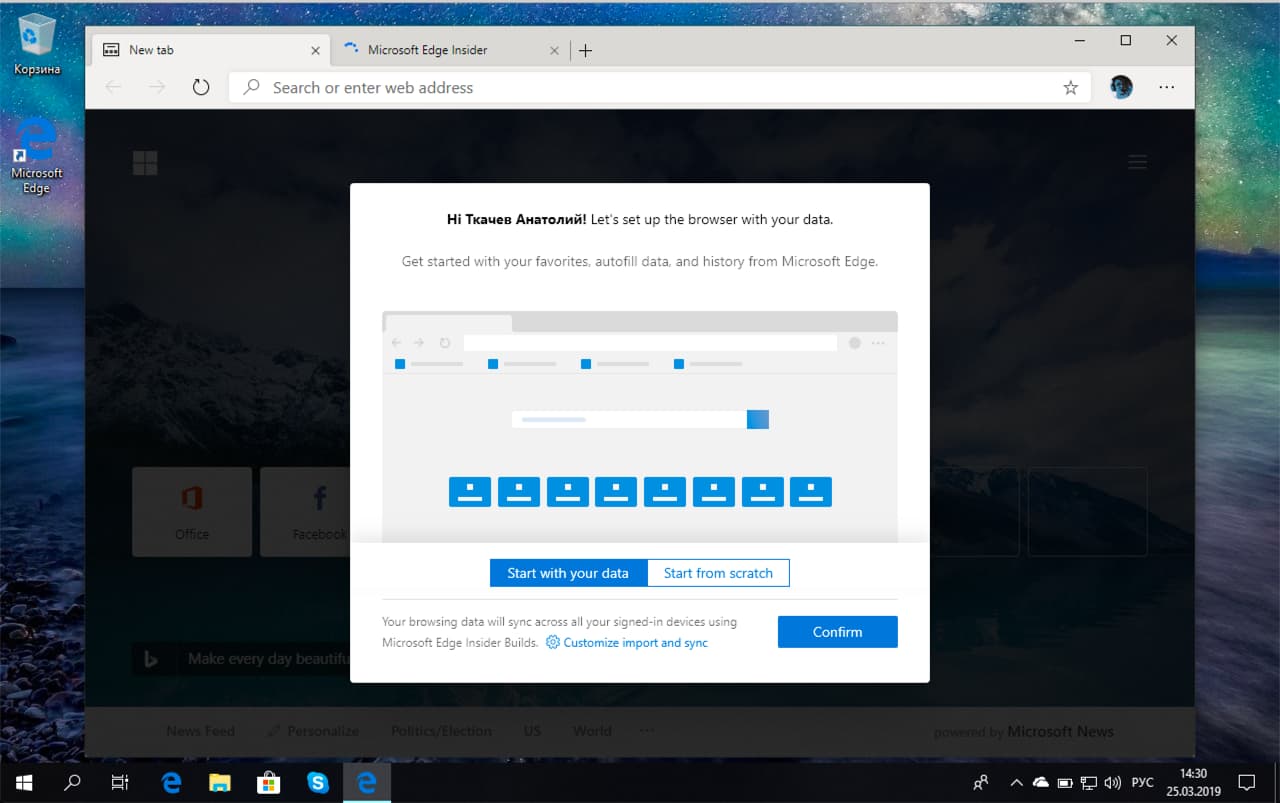Click the powered by Microsoft News text
Image resolution: width=1280 pixels, height=803 pixels.
pos(1024,732)
